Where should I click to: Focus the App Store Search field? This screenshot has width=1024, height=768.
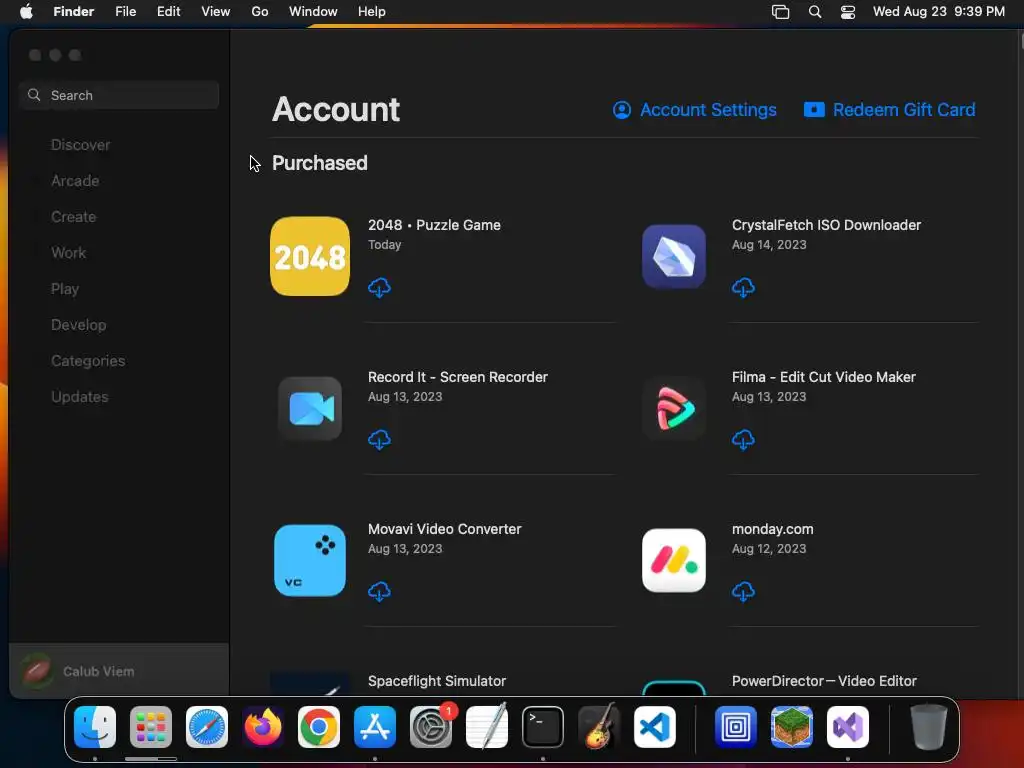[119, 95]
